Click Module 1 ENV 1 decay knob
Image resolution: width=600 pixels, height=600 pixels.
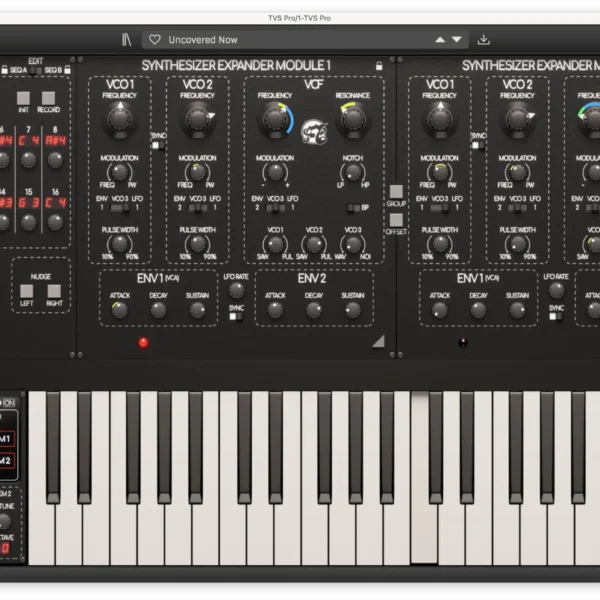tap(158, 310)
